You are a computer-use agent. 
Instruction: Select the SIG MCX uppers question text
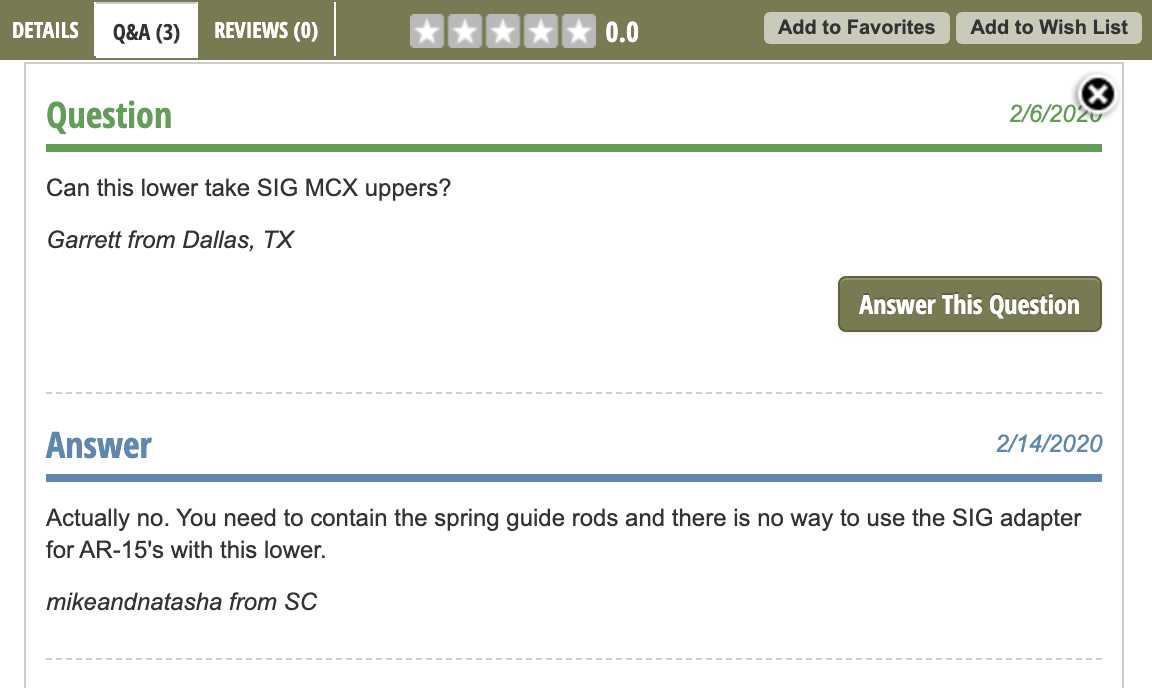tap(248, 188)
